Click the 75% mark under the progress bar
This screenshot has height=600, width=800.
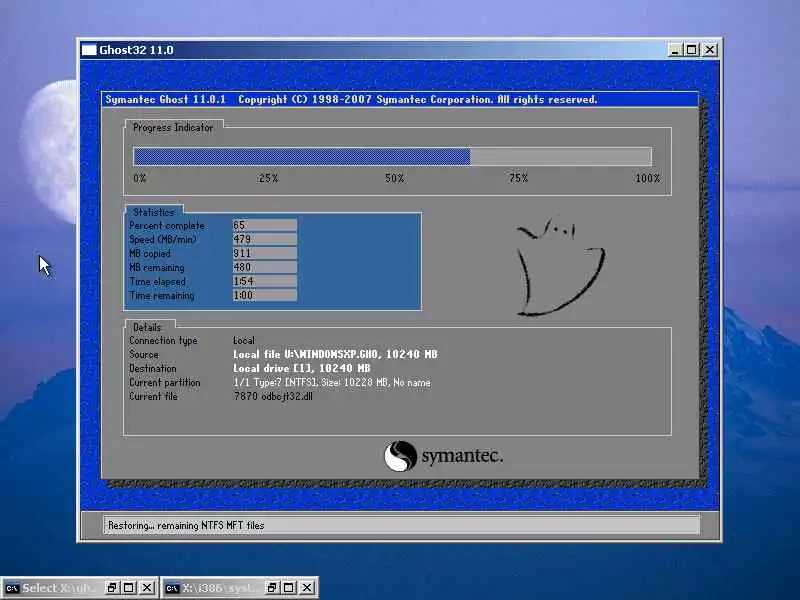[x=518, y=178]
